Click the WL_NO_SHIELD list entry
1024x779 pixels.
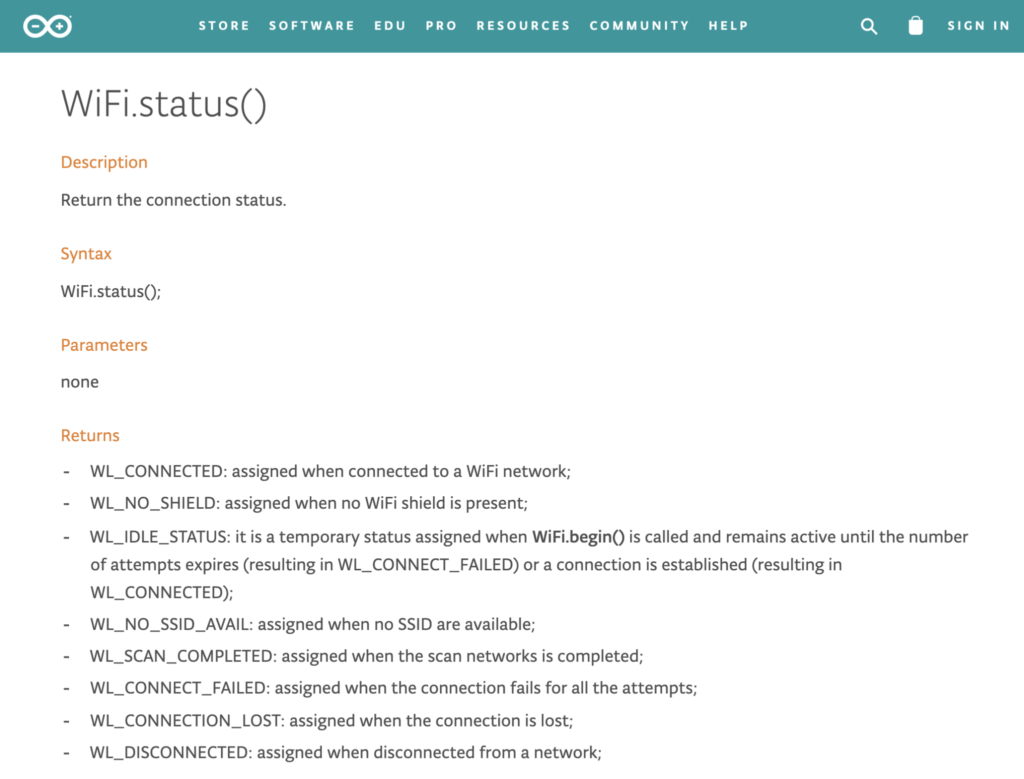(308, 503)
